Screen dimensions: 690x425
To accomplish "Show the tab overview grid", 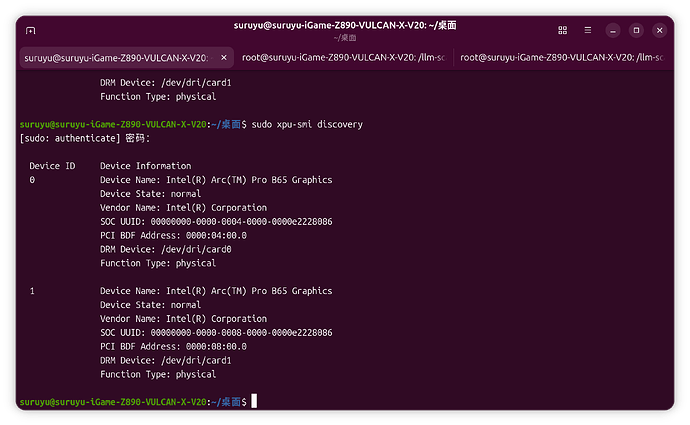I will [x=562, y=30].
